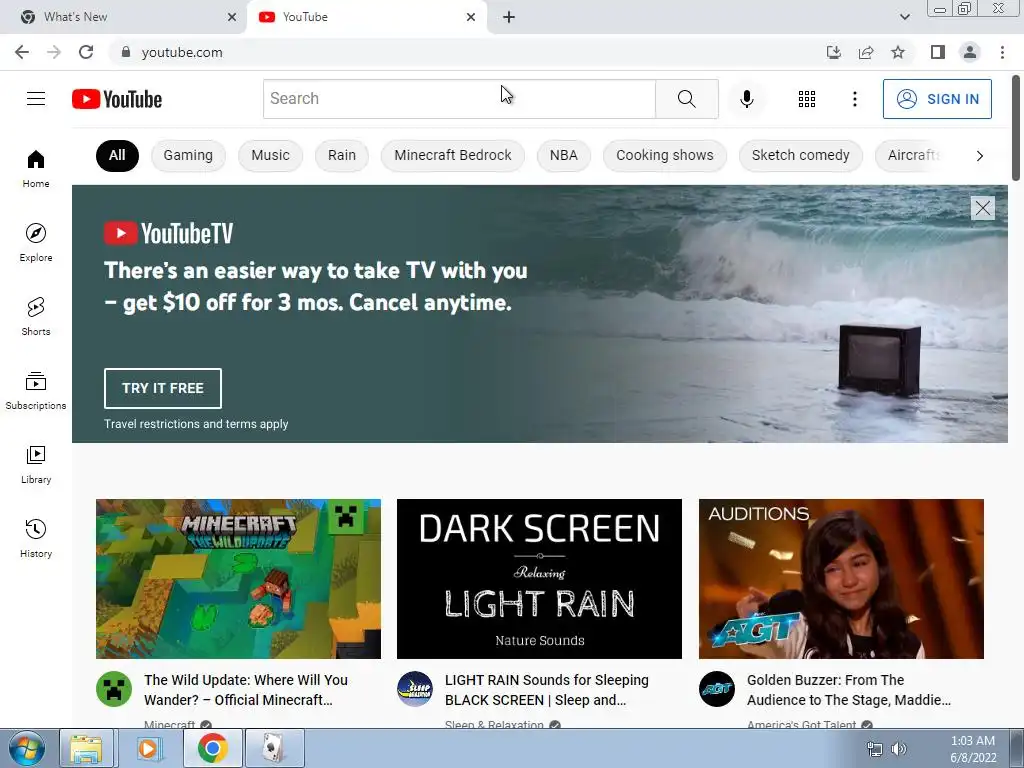Select the Minecraft Bedrock chip
The width and height of the screenshot is (1024, 768).
(453, 155)
